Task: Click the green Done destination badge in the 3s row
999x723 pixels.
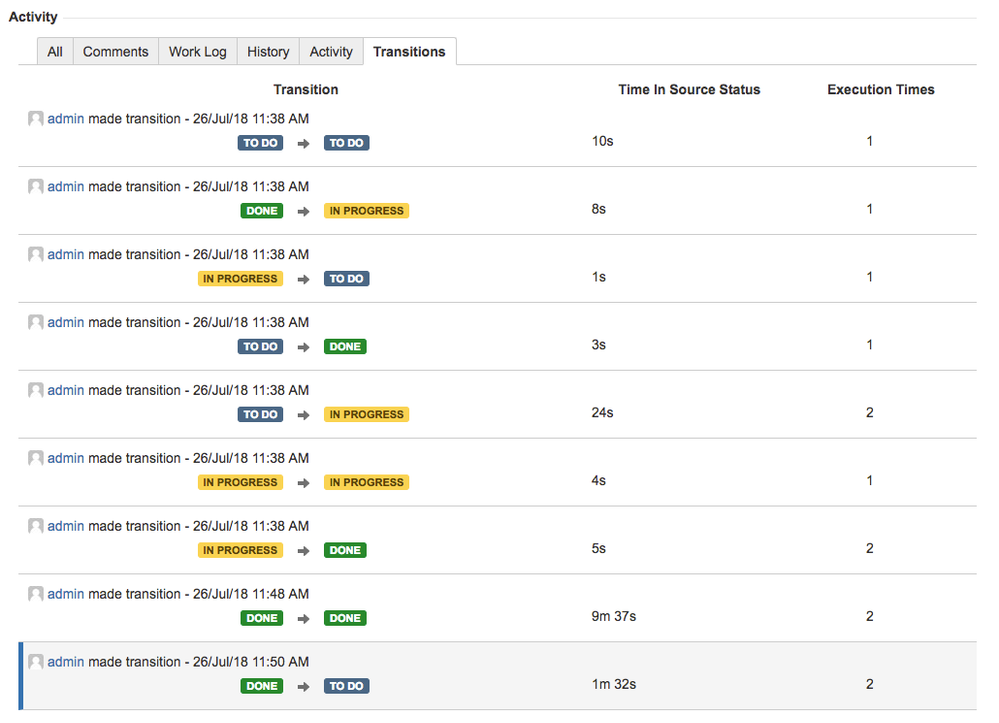Action: (x=345, y=347)
